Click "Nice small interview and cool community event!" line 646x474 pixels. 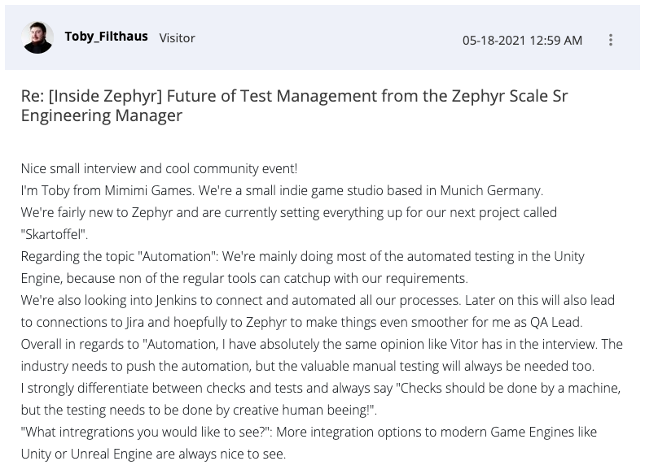(159, 168)
